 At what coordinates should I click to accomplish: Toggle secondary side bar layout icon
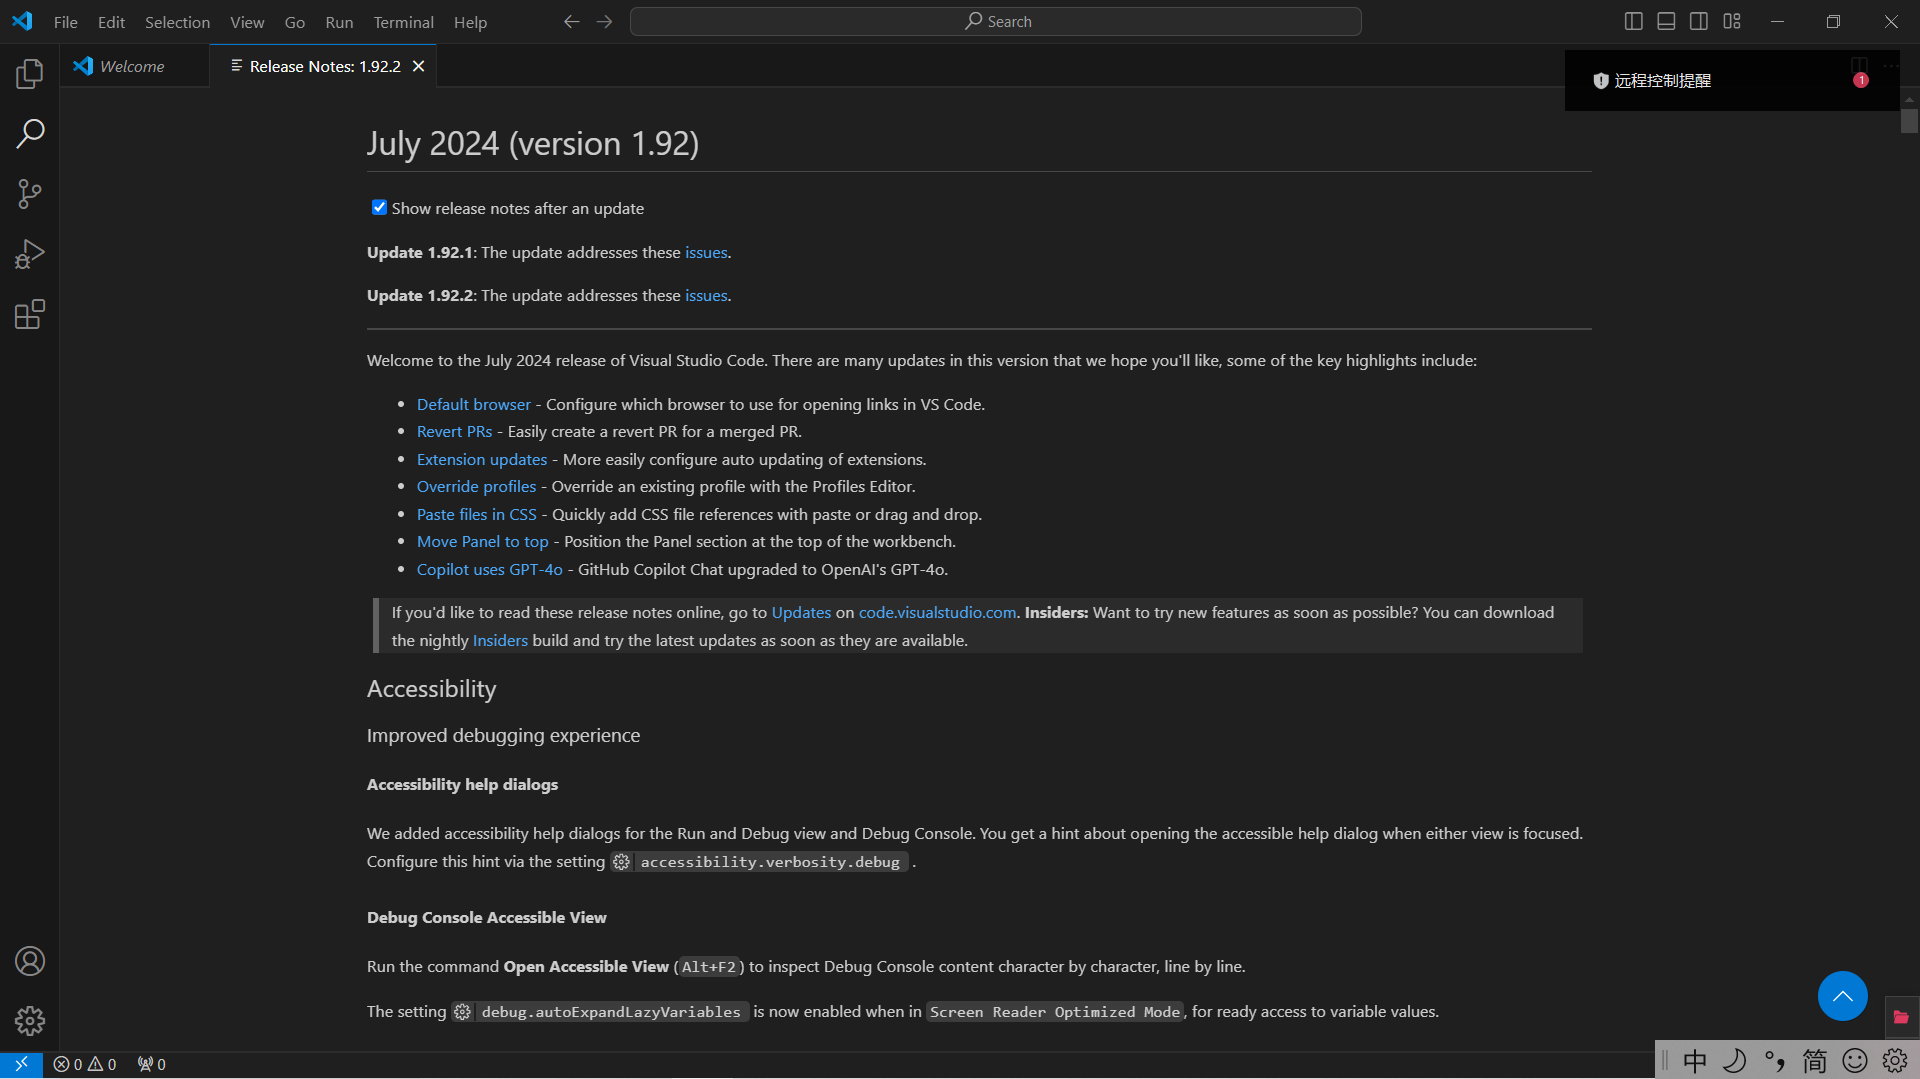pyautogui.click(x=1699, y=21)
